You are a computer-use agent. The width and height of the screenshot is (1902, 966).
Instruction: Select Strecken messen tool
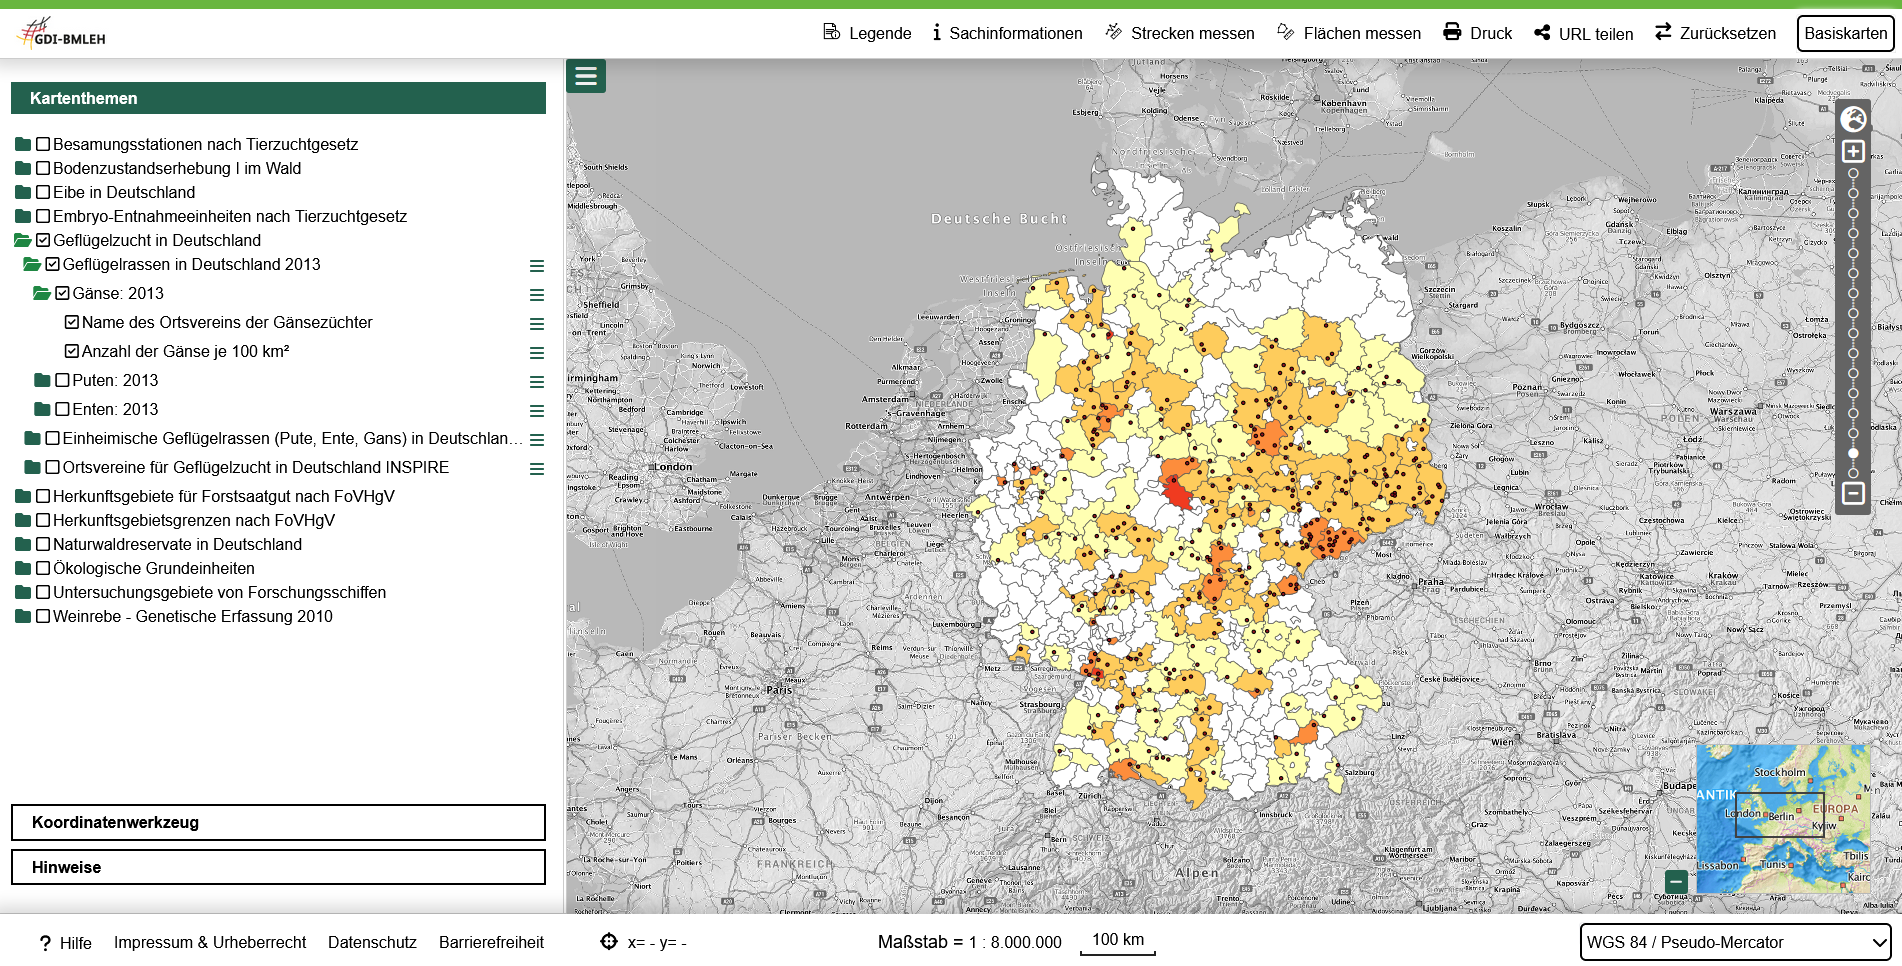1180,33
